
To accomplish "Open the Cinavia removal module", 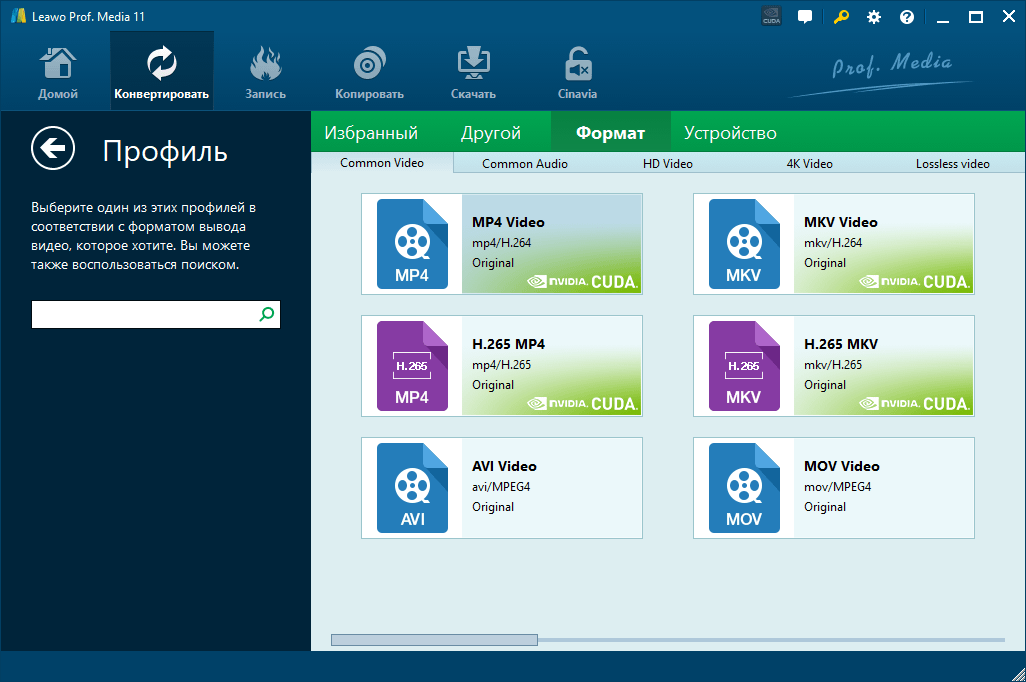I will pos(577,72).
